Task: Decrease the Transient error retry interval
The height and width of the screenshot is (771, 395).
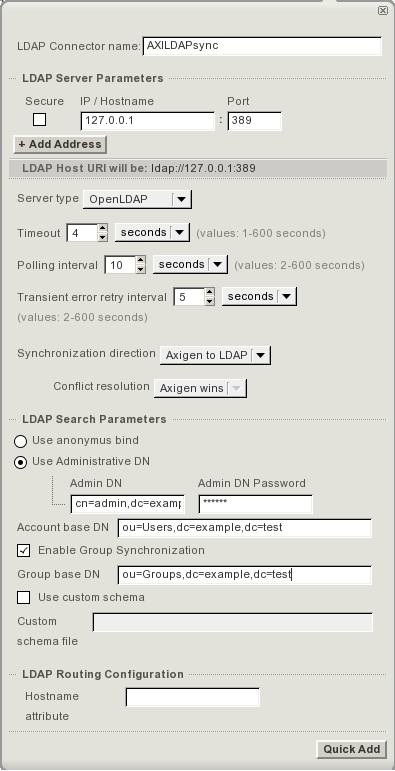Action: [x=210, y=301]
